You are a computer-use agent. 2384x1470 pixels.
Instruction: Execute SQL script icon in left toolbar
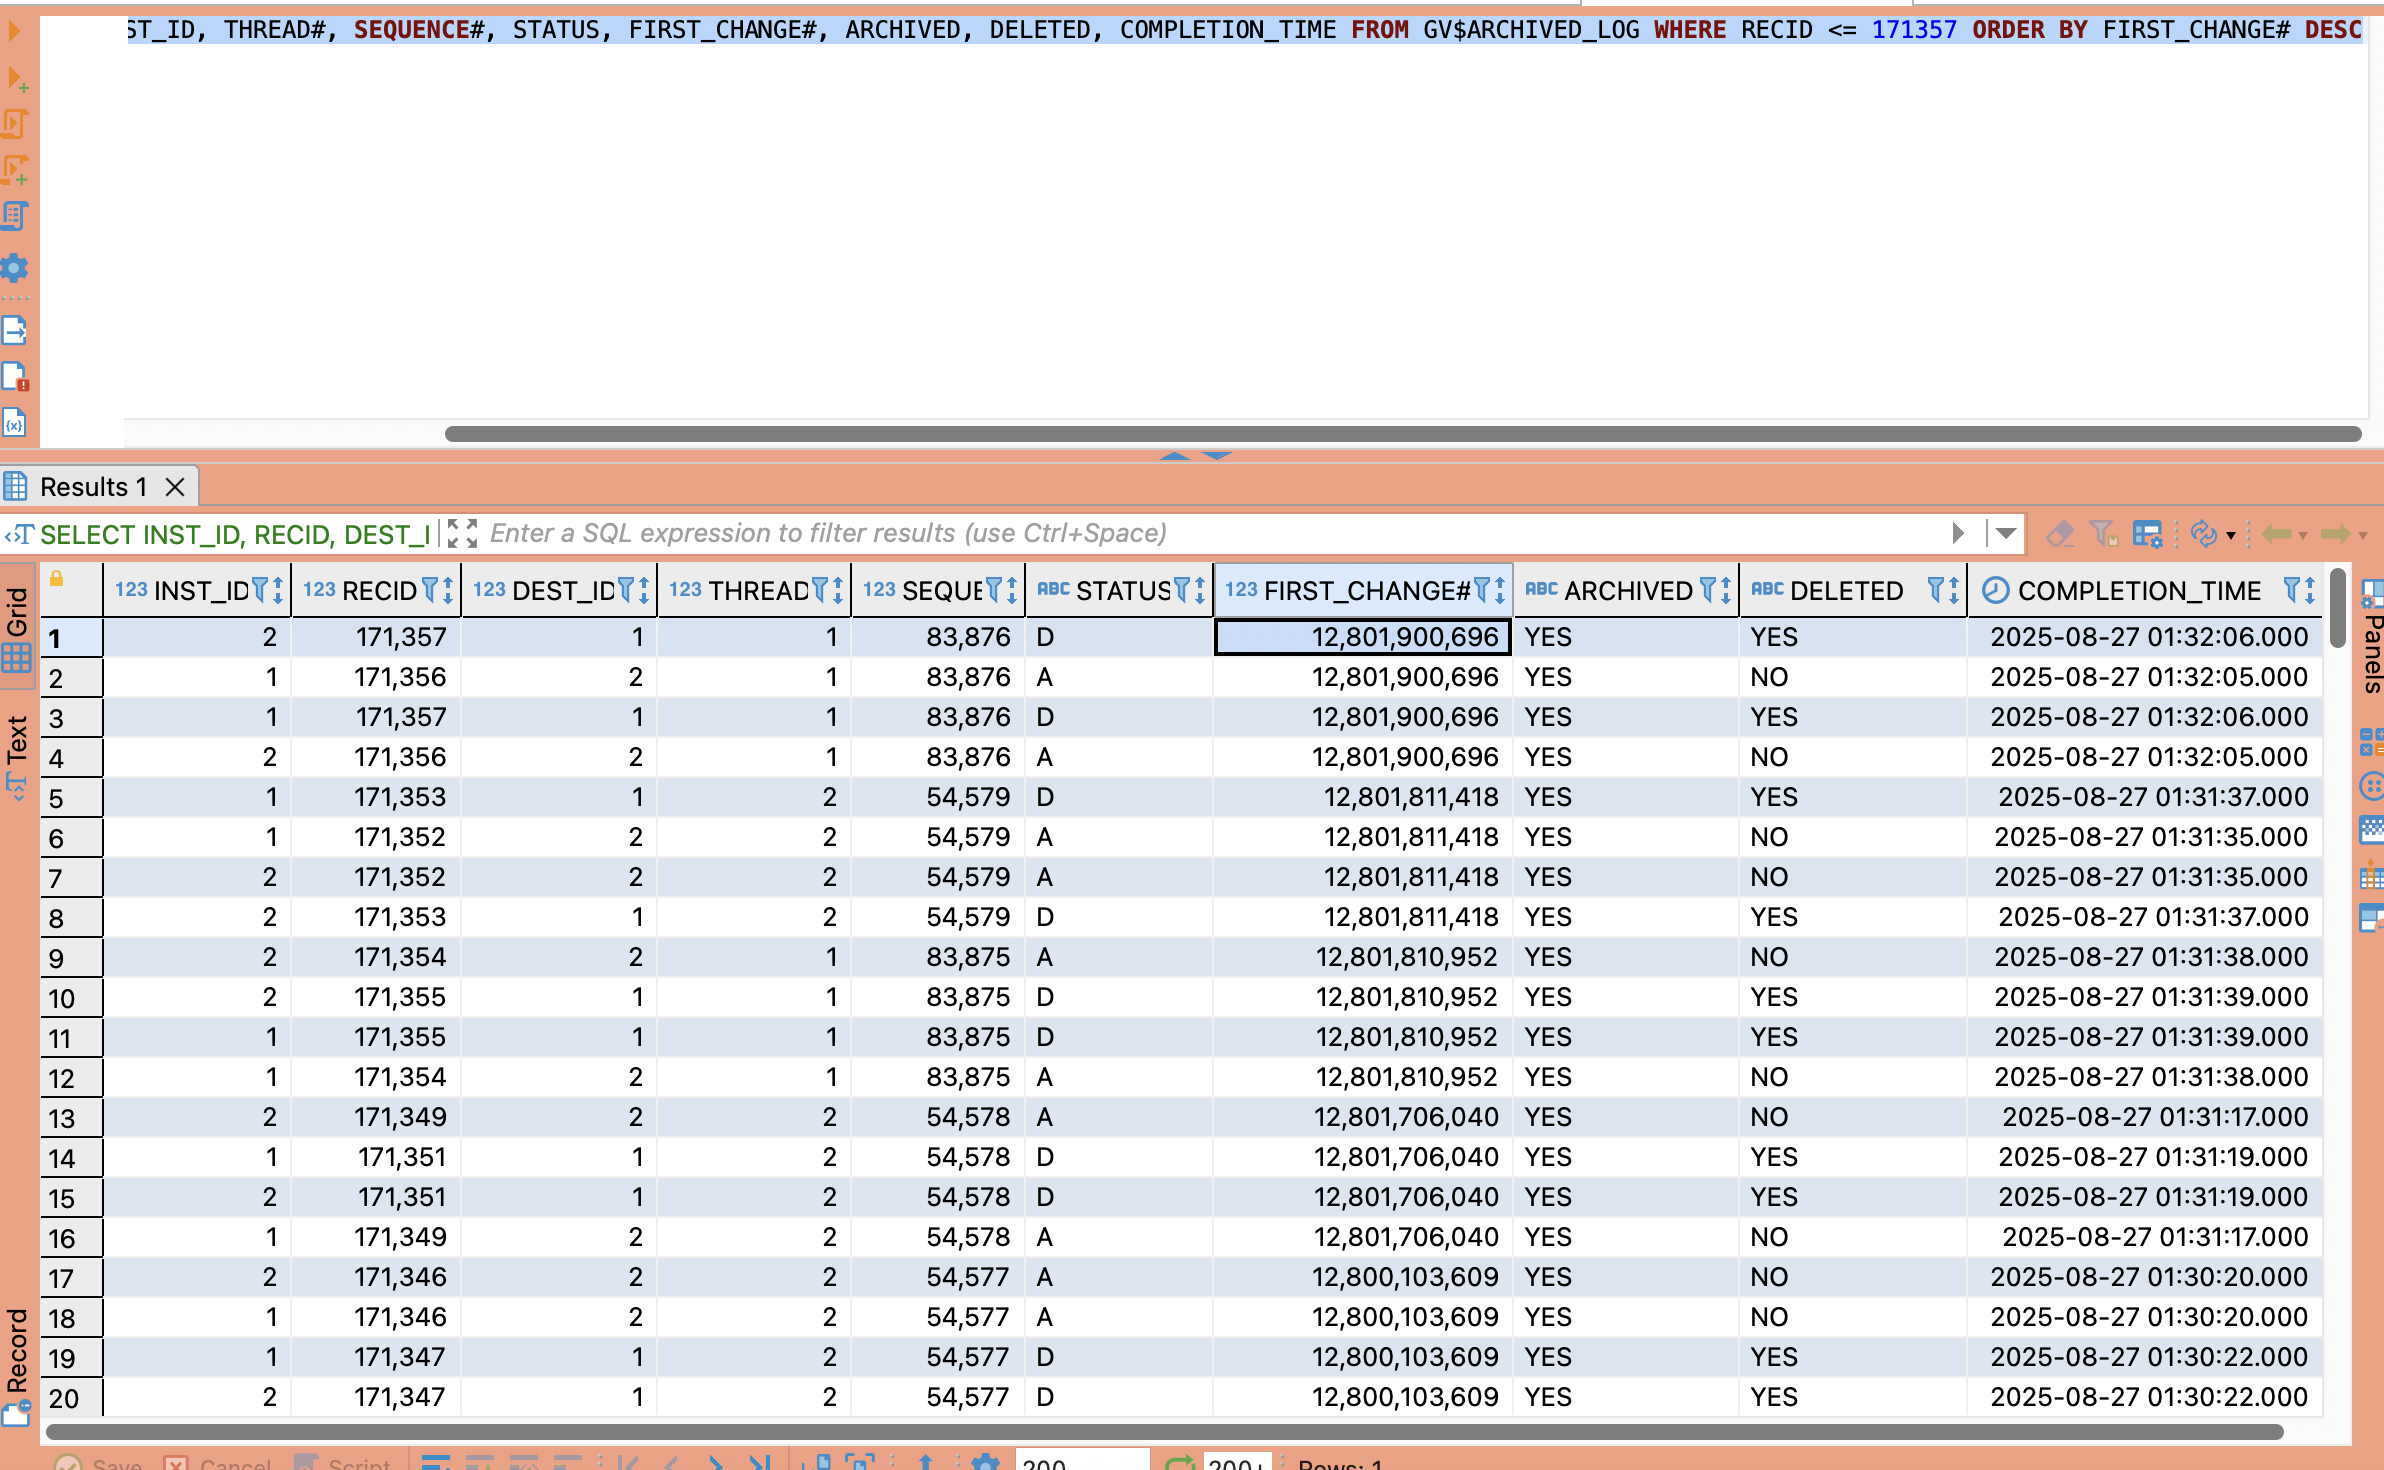pyautogui.click(x=15, y=124)
